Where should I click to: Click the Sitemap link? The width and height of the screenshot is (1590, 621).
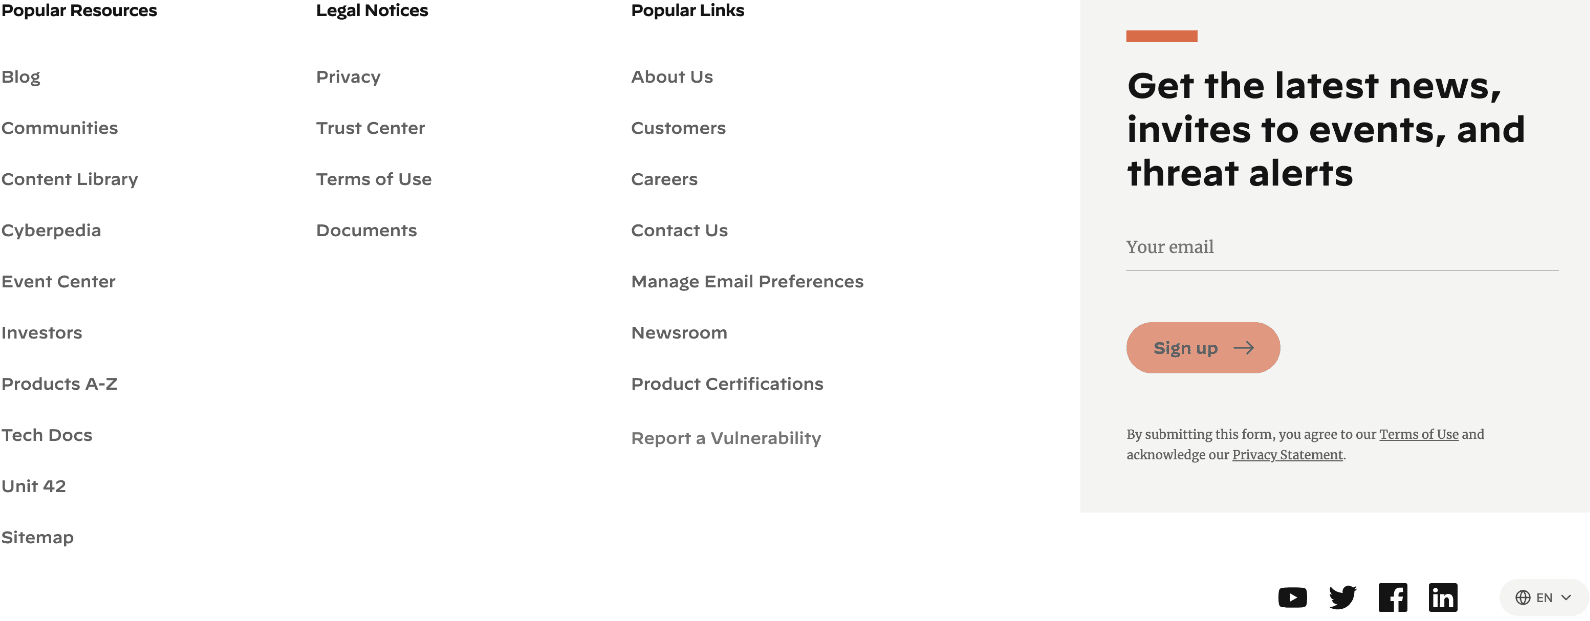37,537
